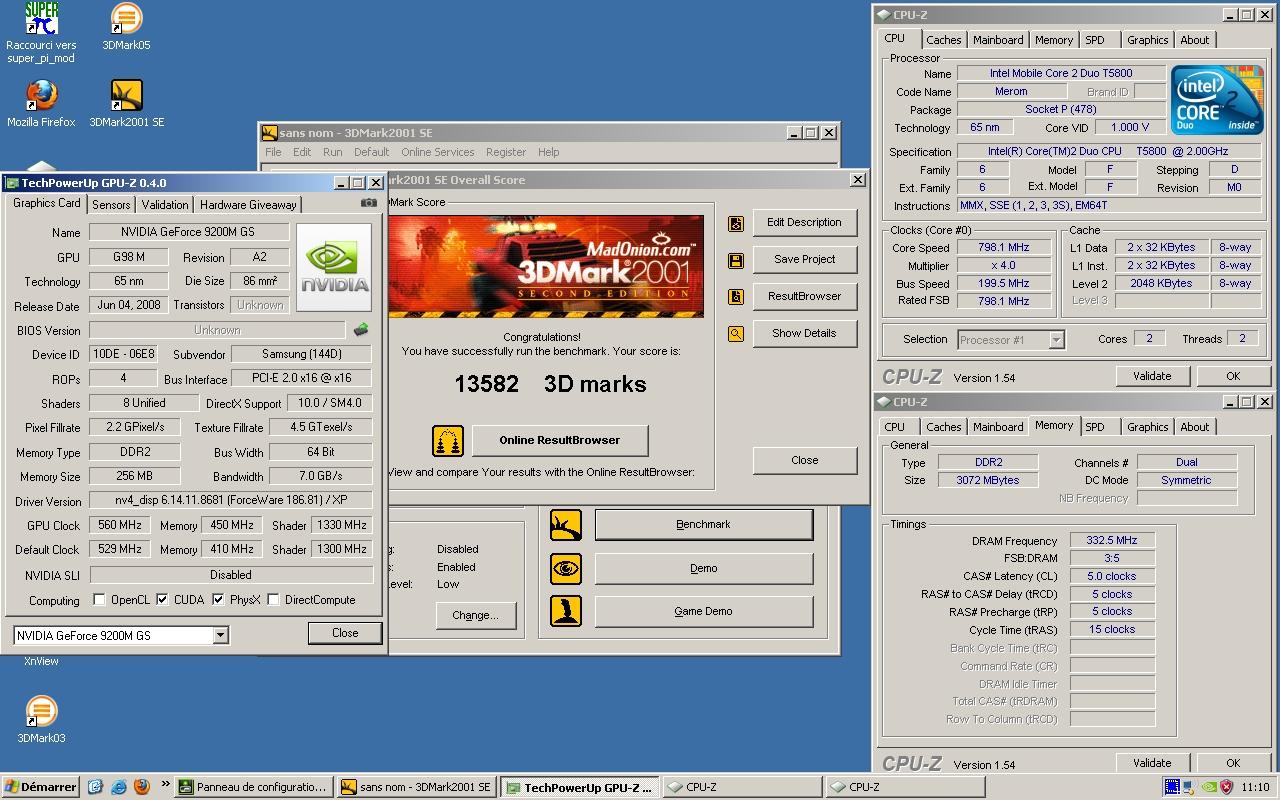Click the Edit Description icon
The width and height of the screenshot is (1280, 800).
click(736, 223)
